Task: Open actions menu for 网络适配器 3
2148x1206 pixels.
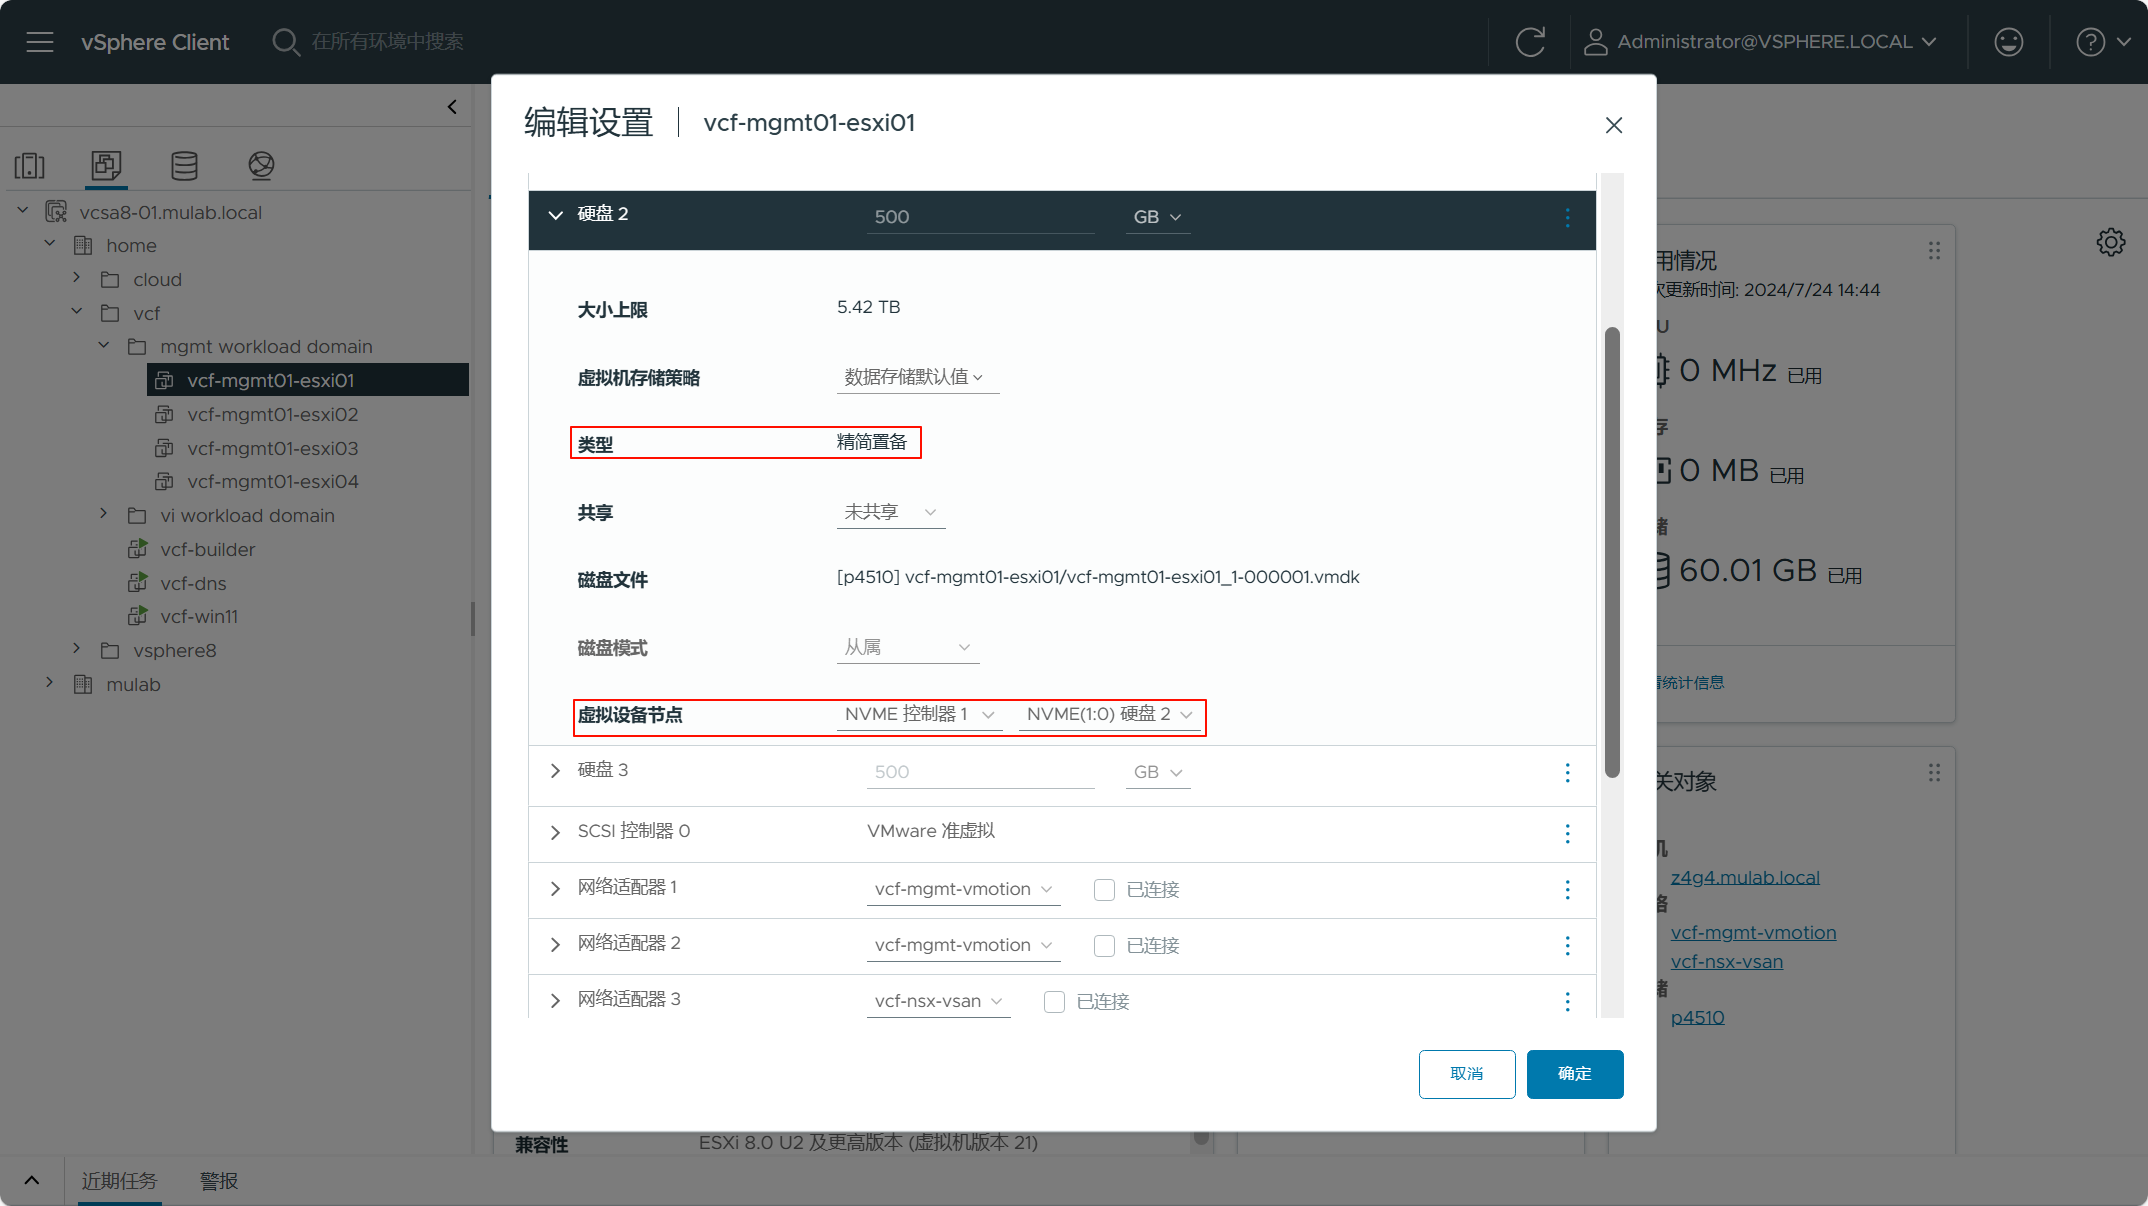Action: (1567, 1001)
